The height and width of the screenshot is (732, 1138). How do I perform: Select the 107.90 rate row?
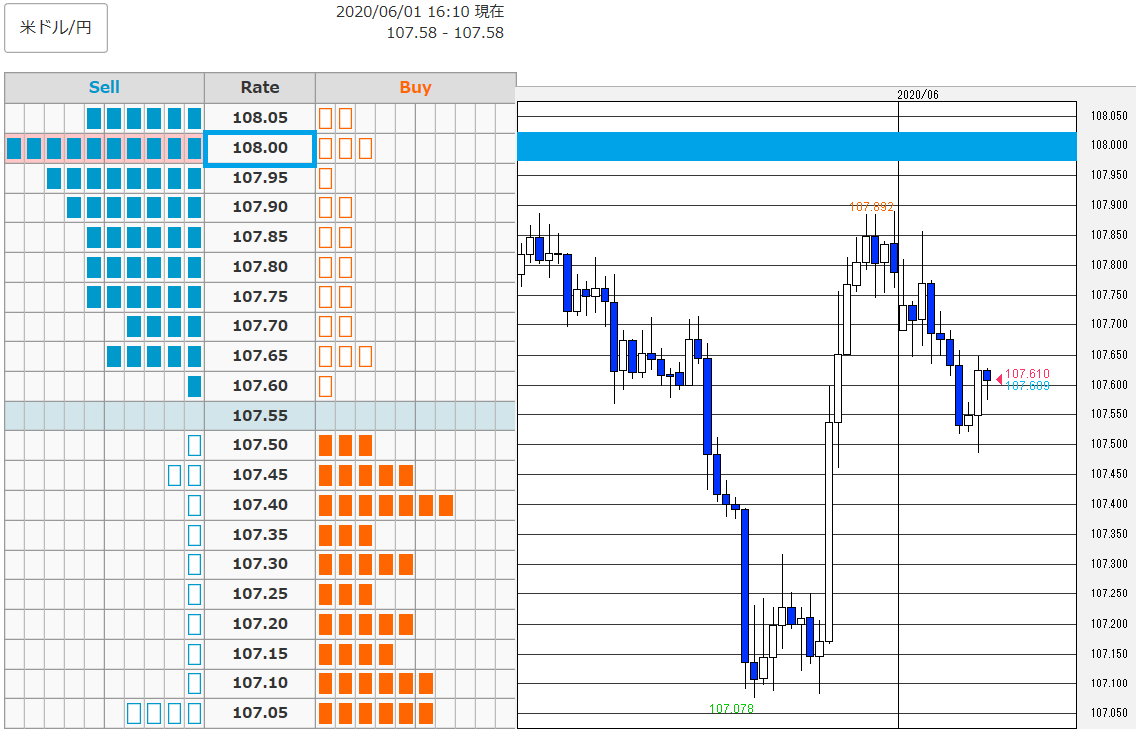[x=260, y=207]
